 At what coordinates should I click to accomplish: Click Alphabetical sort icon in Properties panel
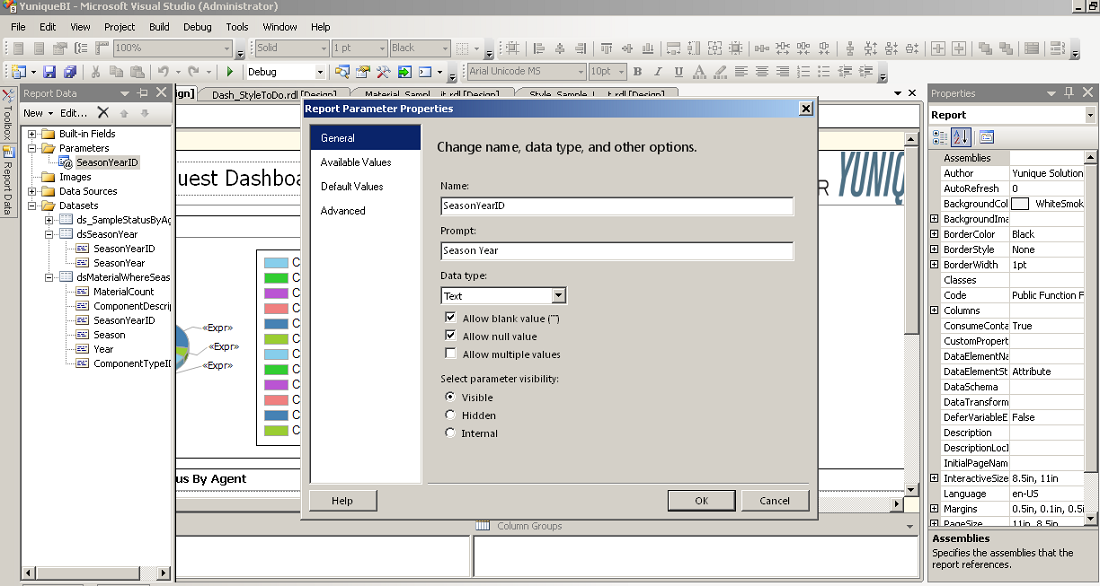coord(961,137)
